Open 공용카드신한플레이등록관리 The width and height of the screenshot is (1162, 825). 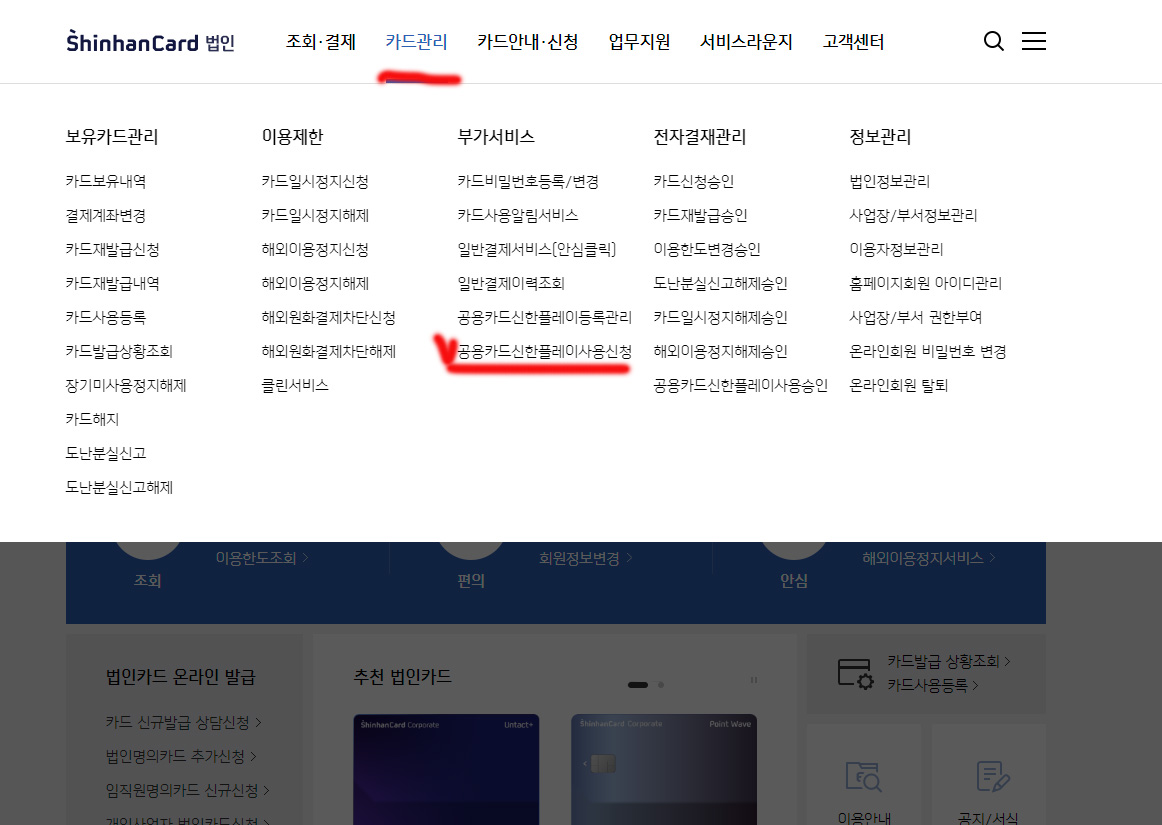[545, 317]
